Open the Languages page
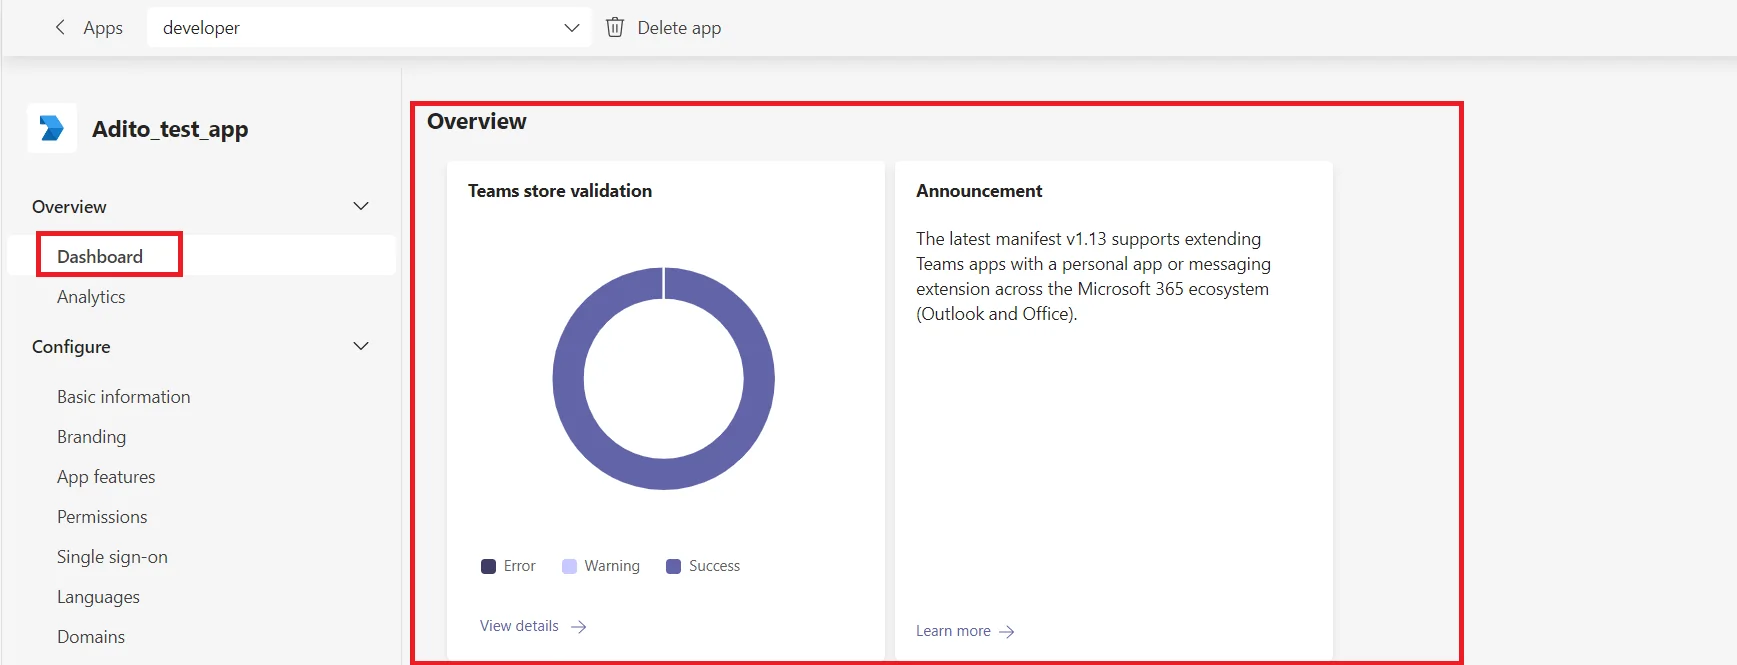This screenshot has width=1737, height=665. point(98,597)
